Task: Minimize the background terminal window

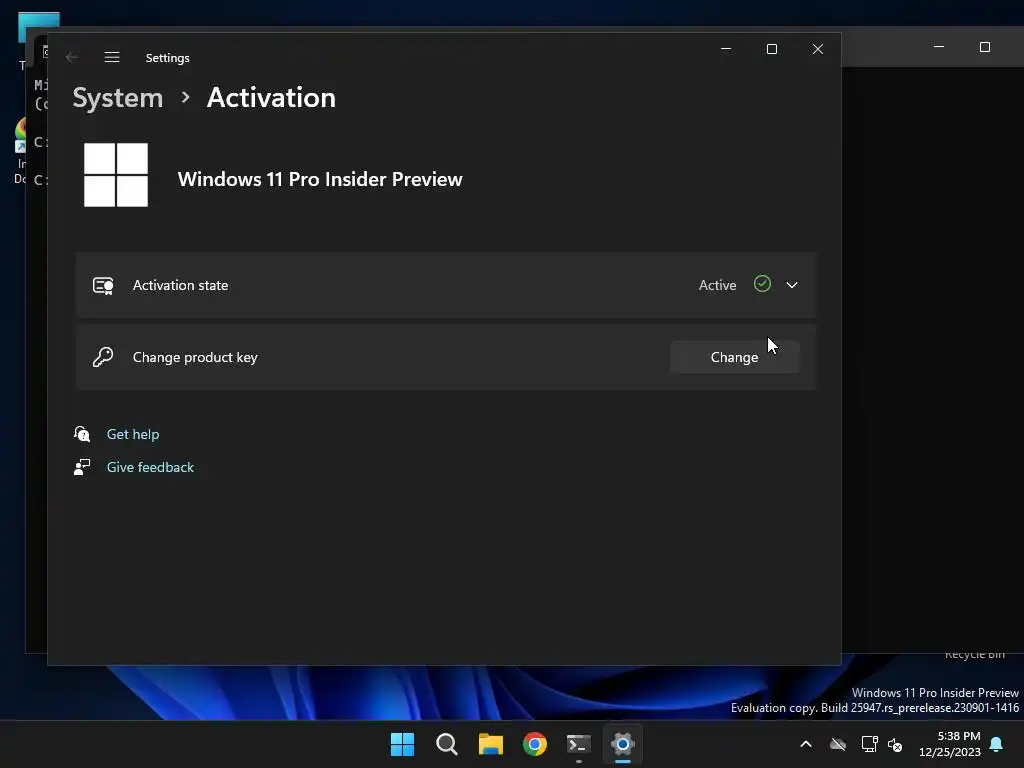Action: [x=939, y=47]
